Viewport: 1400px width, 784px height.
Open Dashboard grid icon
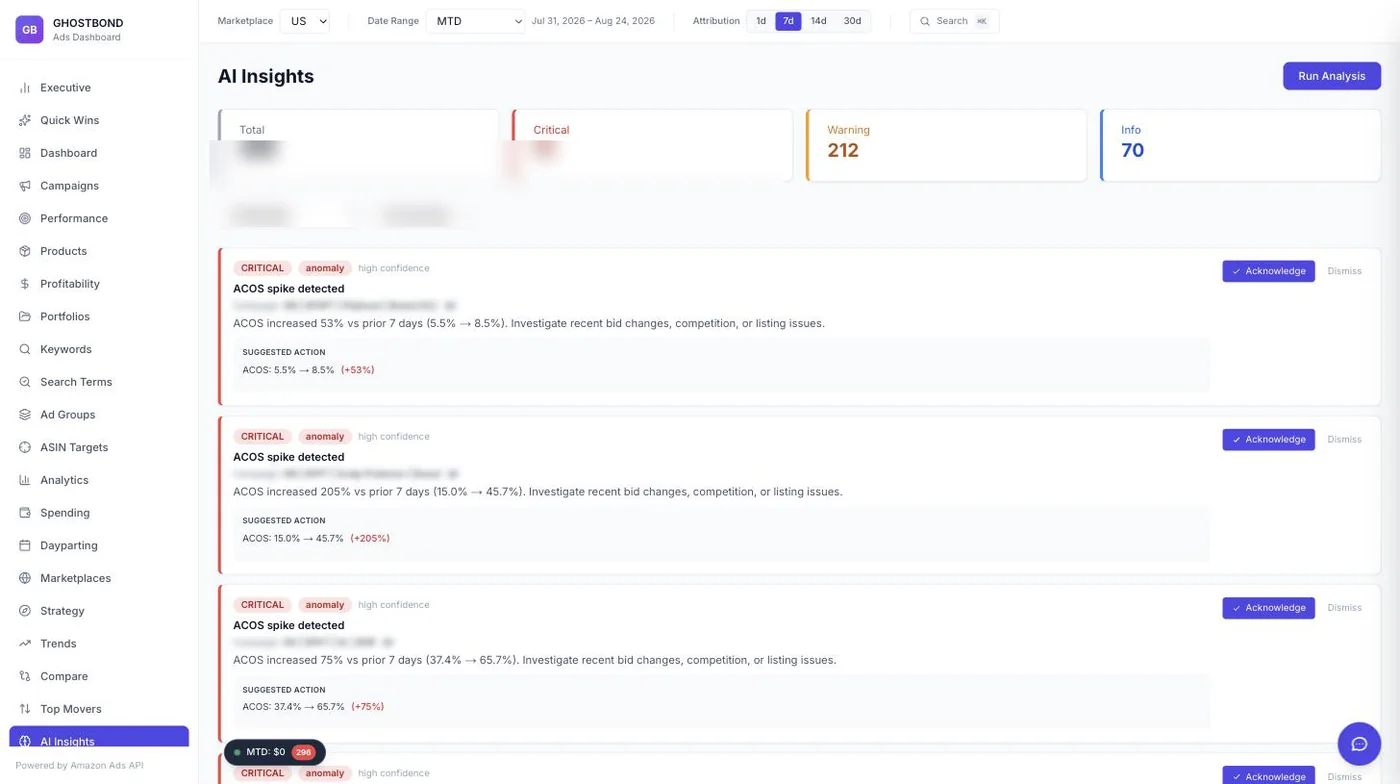[x=25, y=153]
